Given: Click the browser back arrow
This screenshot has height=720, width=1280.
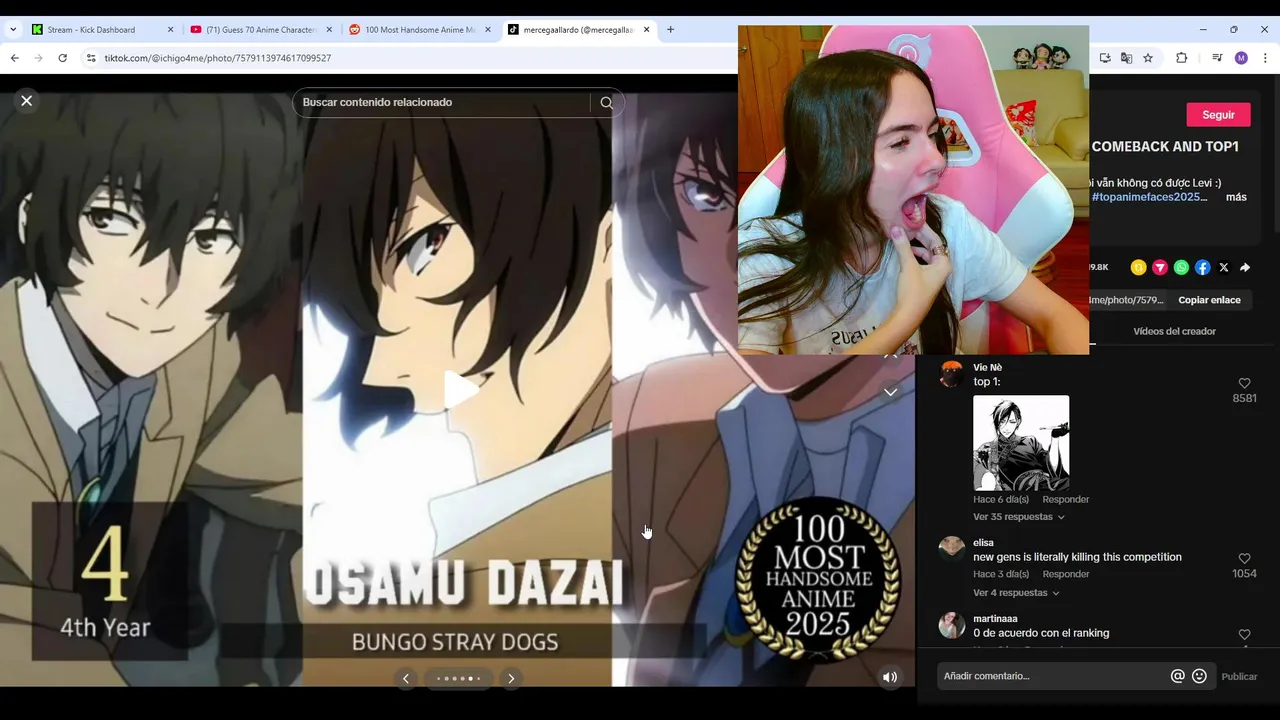Looking at the screenshot, I should pos(15,58).
